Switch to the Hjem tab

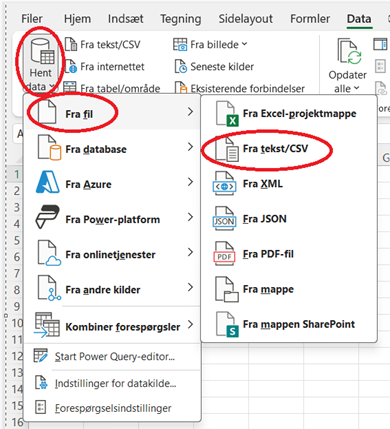pyautogui.click(x=77, y=19)
